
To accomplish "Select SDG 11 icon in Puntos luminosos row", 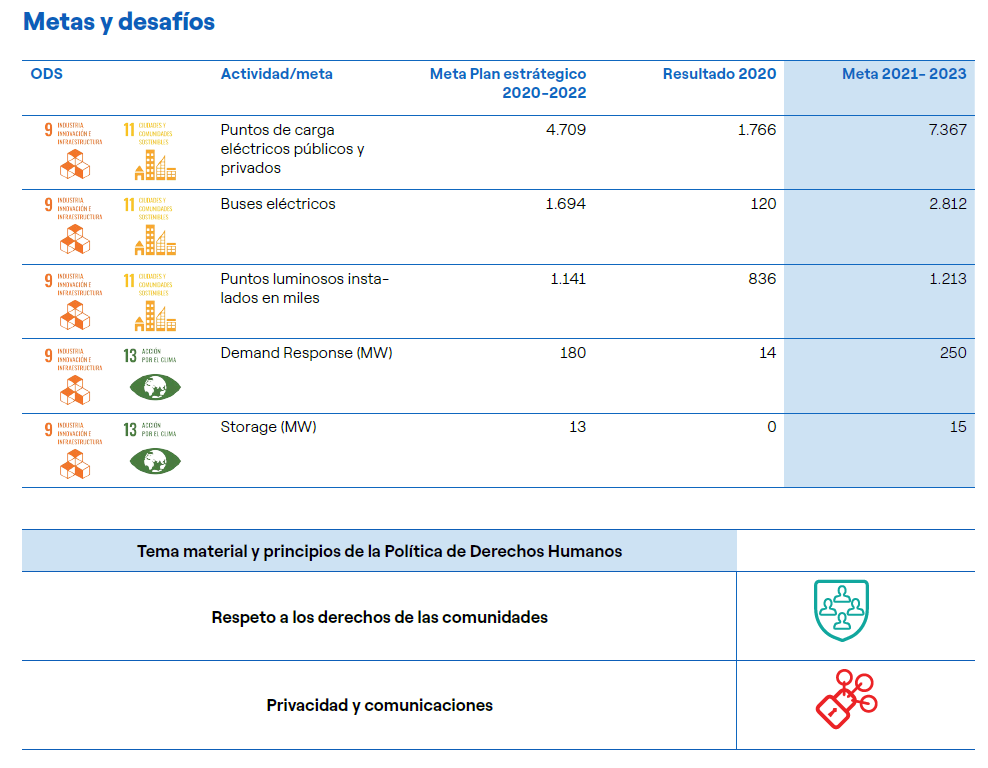I will [150, 301].
